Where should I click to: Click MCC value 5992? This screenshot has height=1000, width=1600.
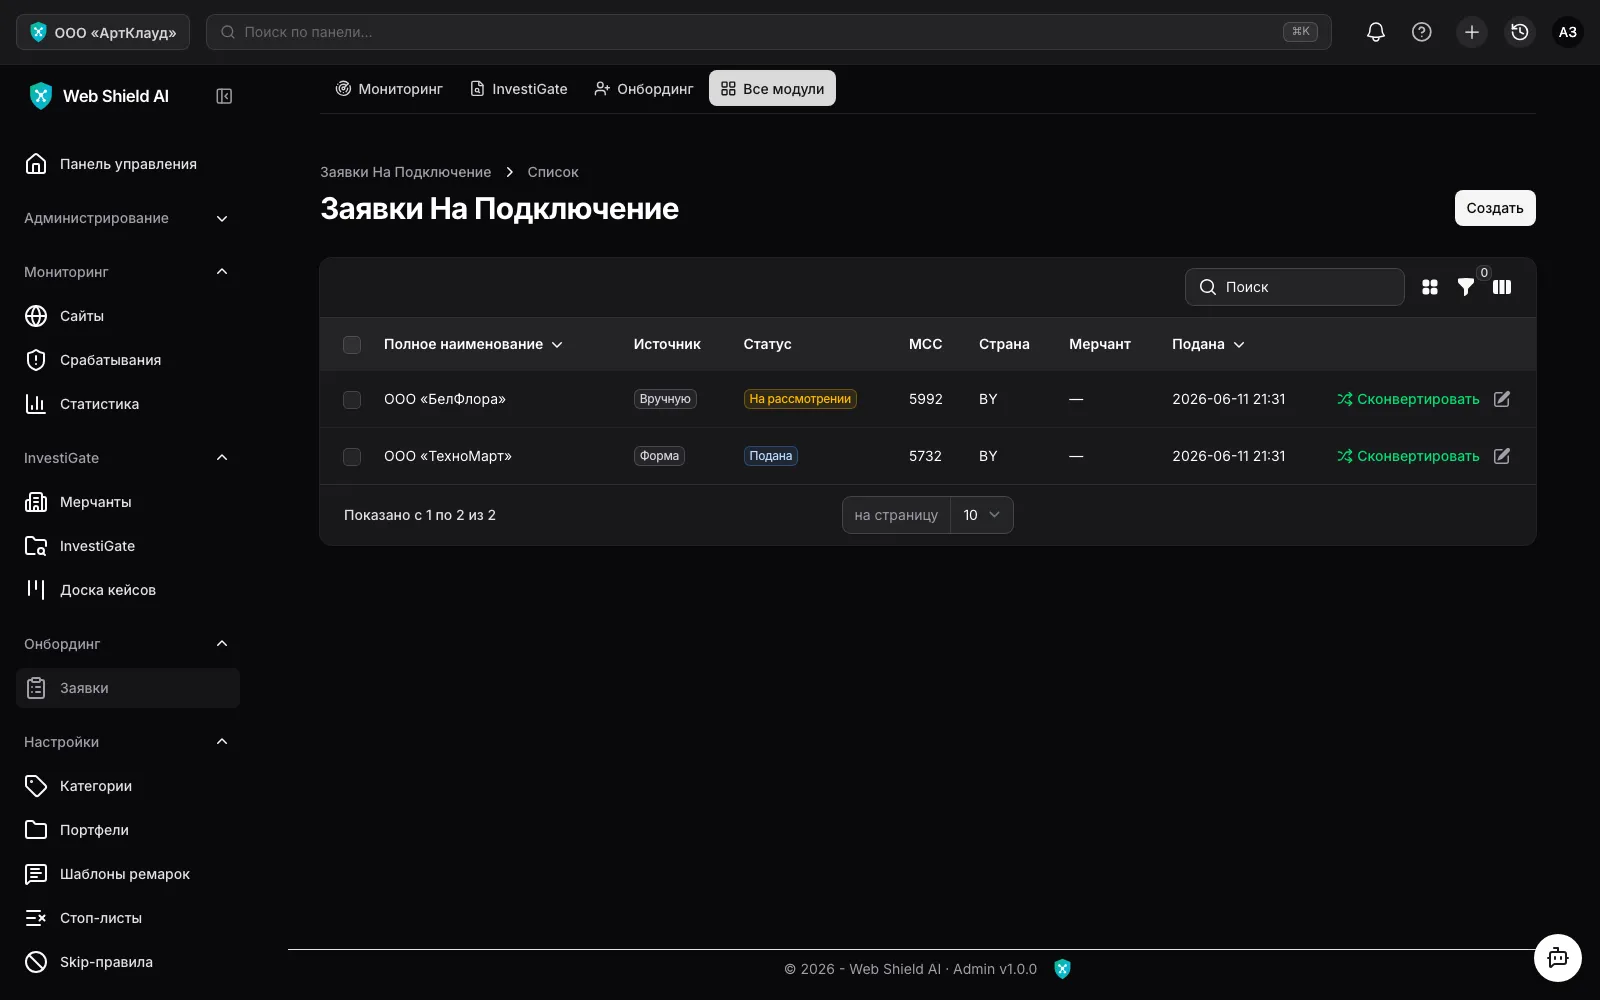pos(926,399)
